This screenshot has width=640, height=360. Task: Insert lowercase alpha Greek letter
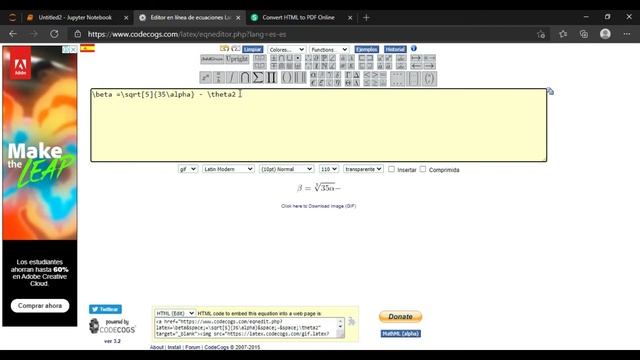(x=313, y=75)
